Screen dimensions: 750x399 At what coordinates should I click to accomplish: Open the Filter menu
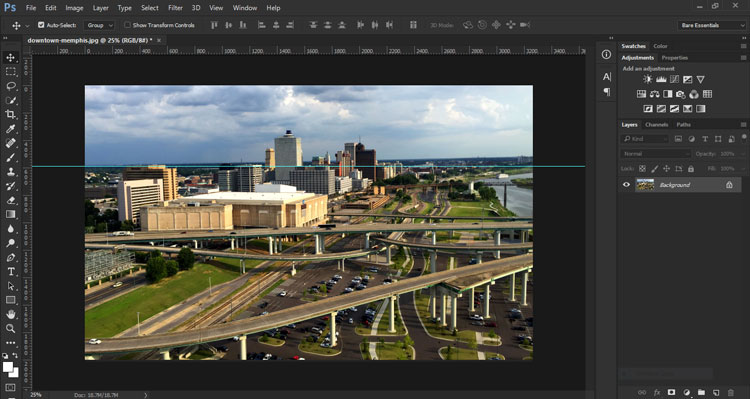coord(176,8)
